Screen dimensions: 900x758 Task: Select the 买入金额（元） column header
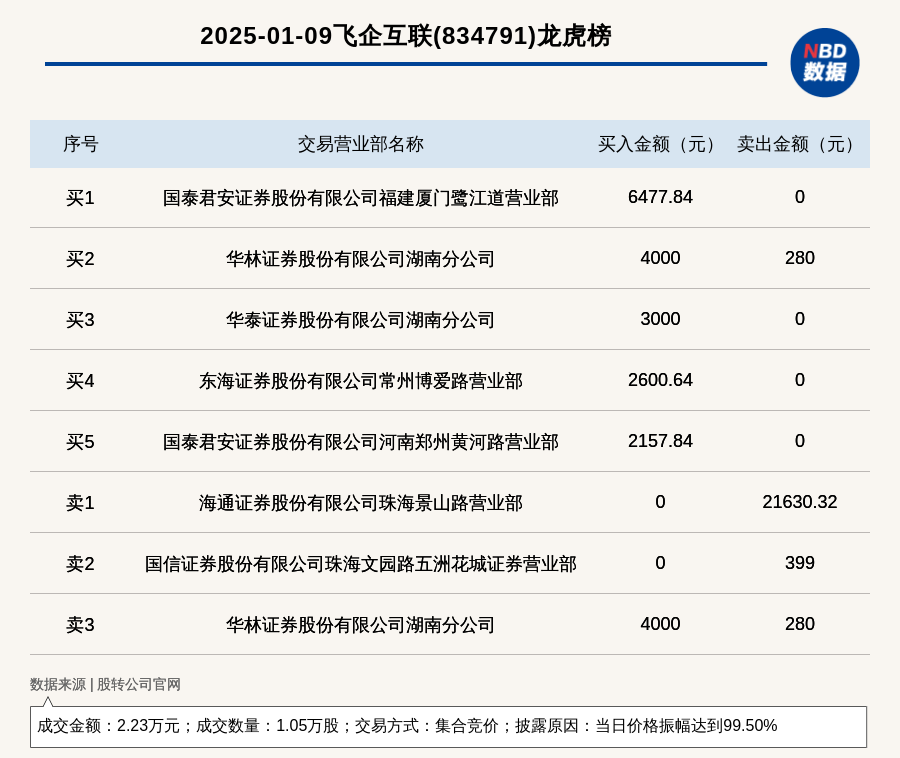pos(660,144)
